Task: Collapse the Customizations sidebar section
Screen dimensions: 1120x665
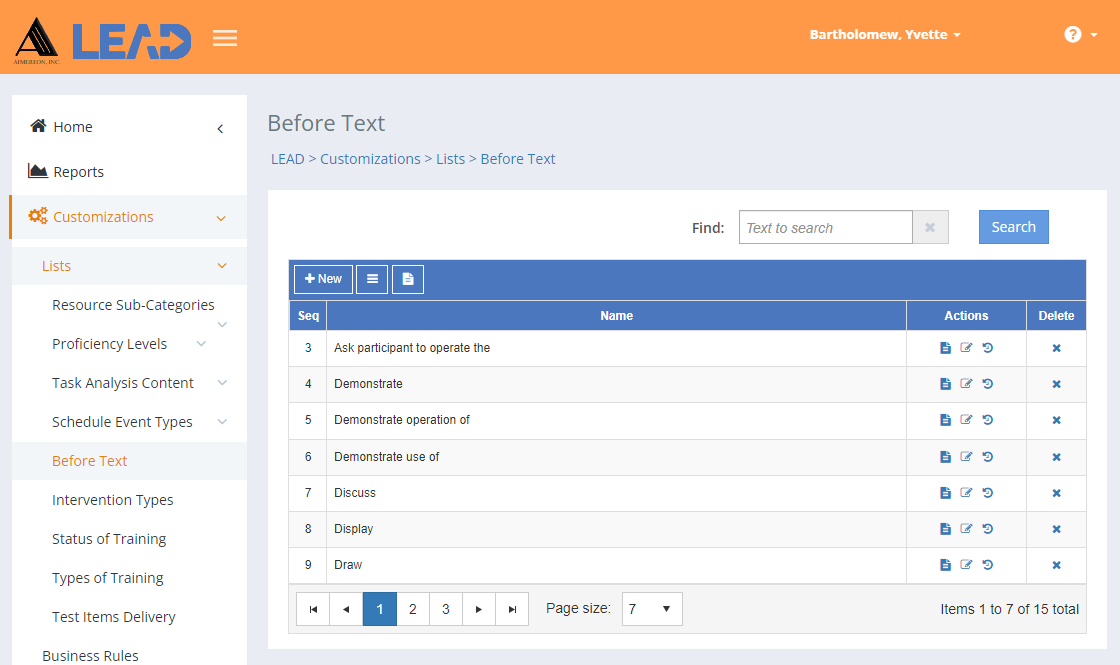Action: coord(221,219)
